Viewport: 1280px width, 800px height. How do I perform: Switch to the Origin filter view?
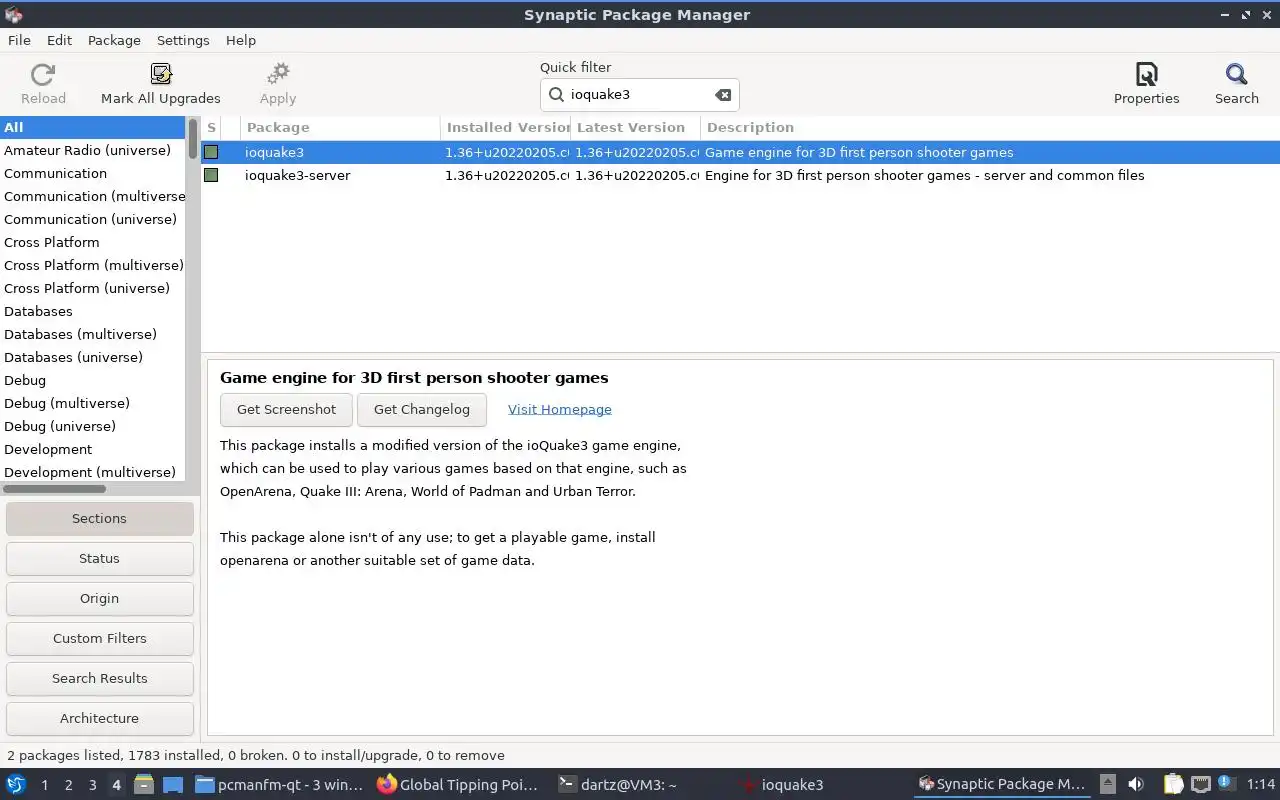(x=99, y=598)
